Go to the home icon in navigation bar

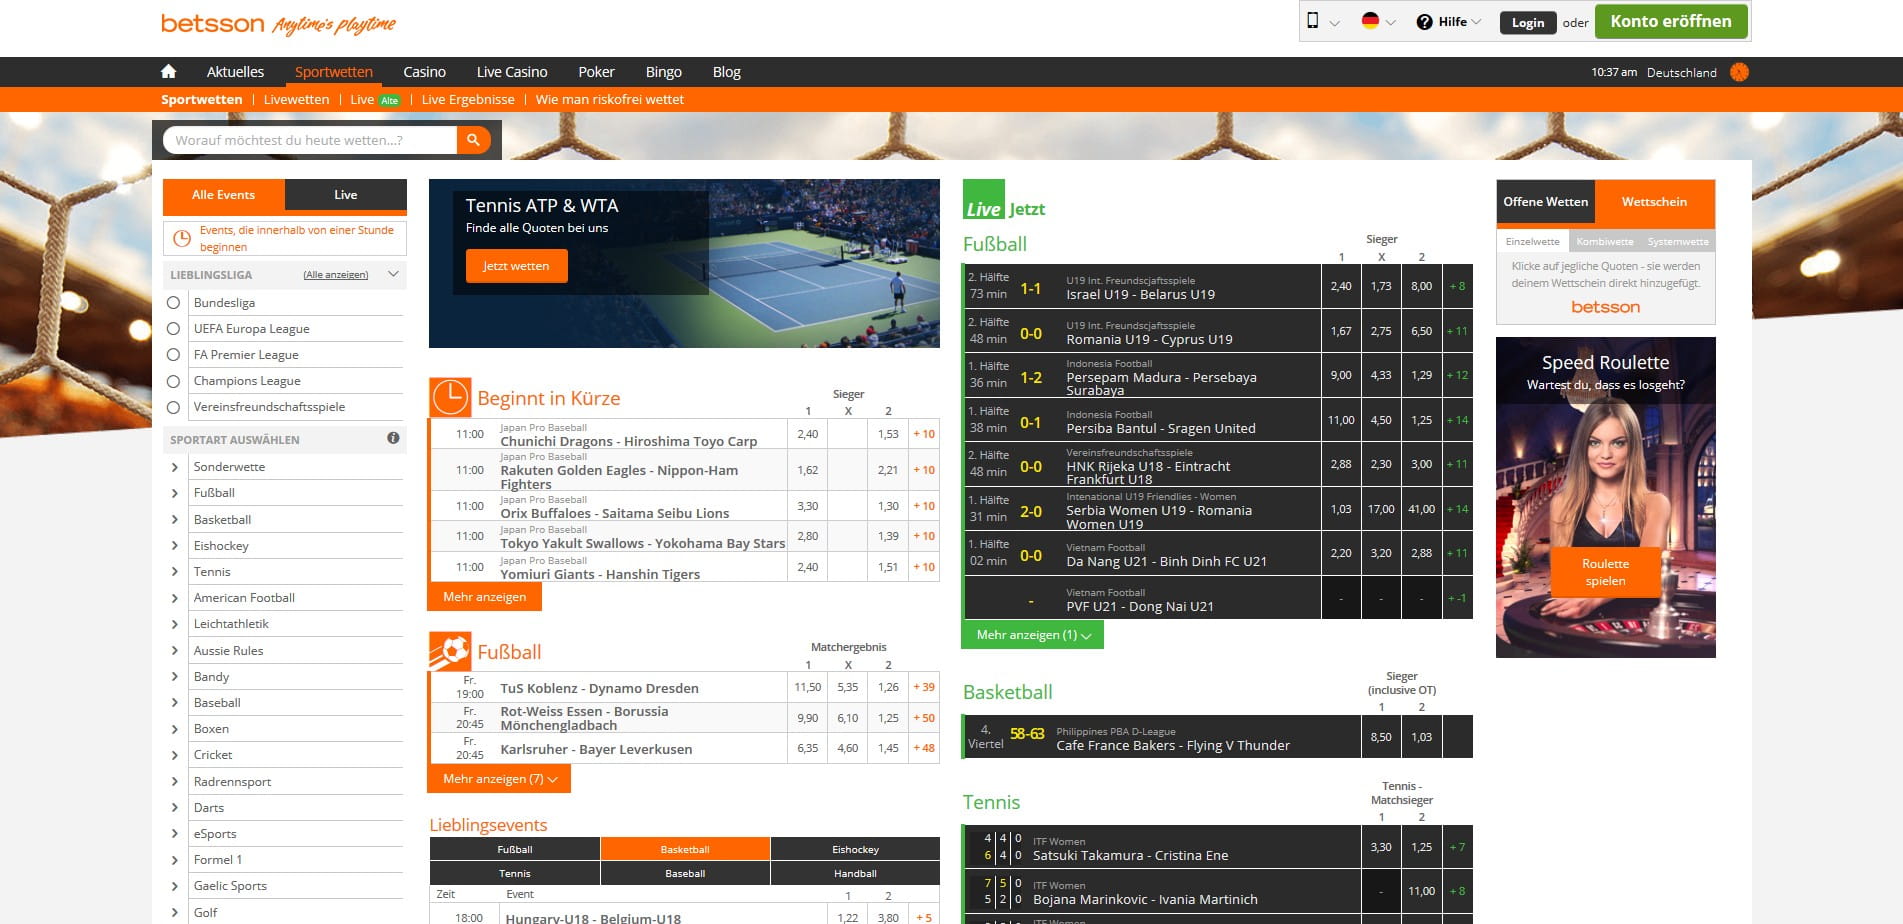point(168,71)
